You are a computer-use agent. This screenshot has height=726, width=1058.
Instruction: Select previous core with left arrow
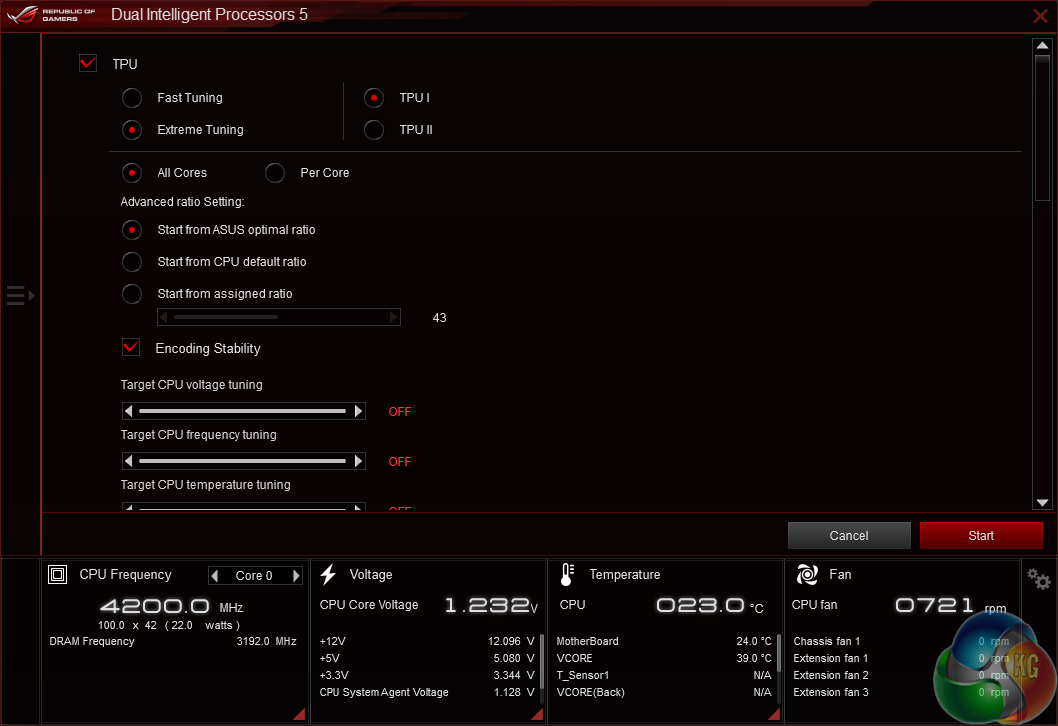coord(214,576)
